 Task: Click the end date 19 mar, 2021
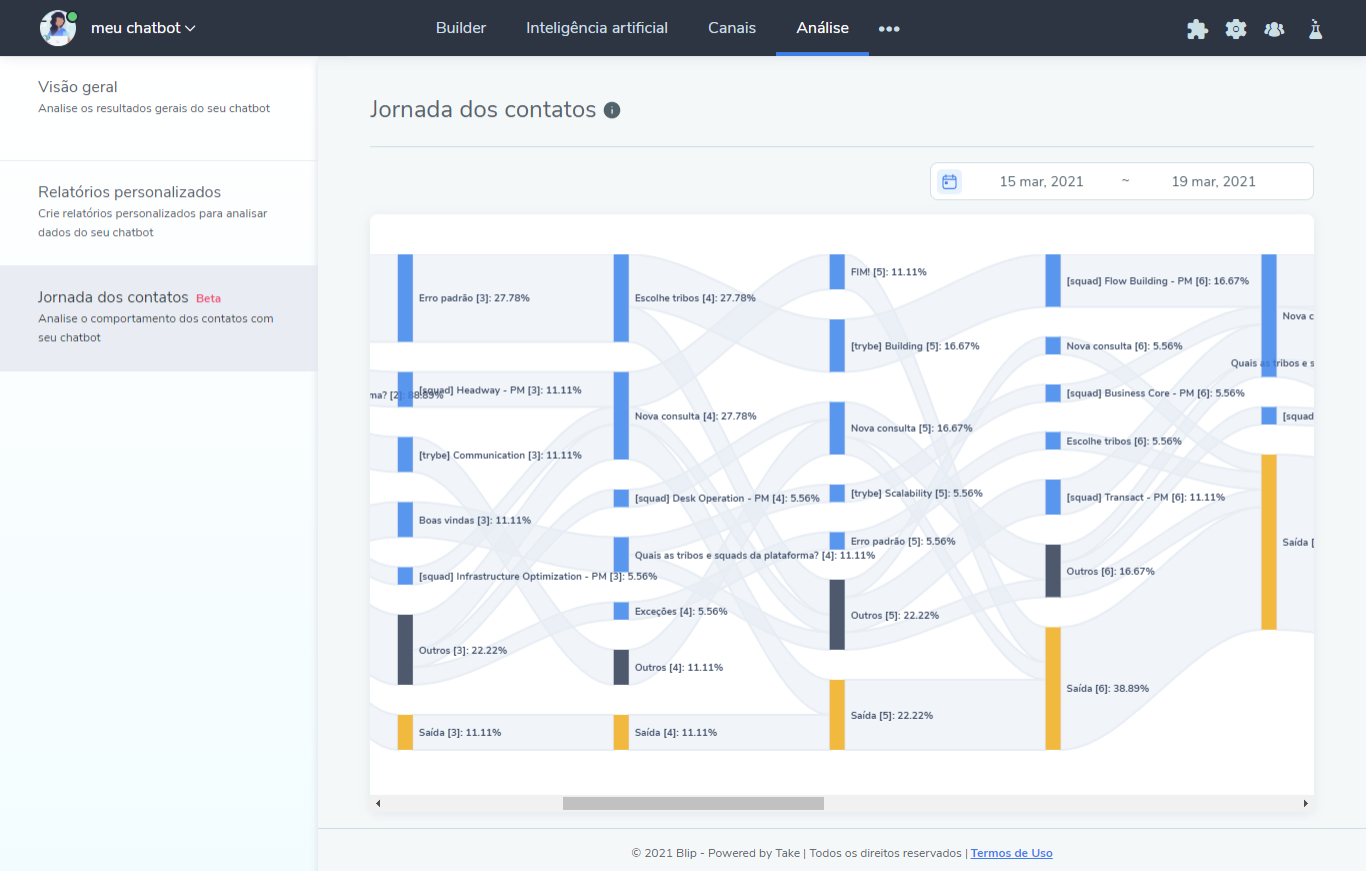[1213, 181]
